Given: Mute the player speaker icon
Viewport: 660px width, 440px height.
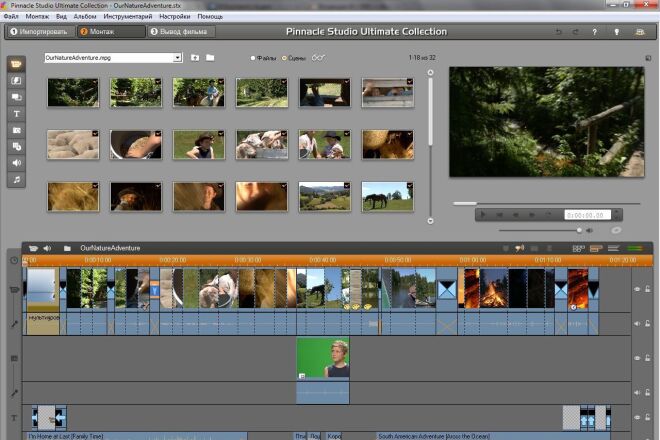Looking at the screenshot, I should (589, 230).
